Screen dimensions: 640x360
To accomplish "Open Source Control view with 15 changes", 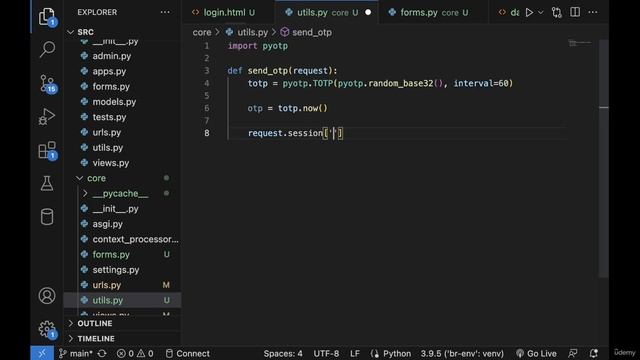I will (x=47, y=84).
